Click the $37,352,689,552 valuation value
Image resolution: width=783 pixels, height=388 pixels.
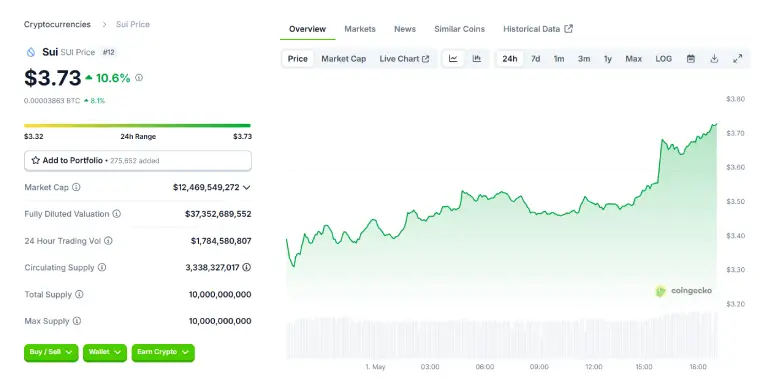pyautogui.click(x=218, y=214)
